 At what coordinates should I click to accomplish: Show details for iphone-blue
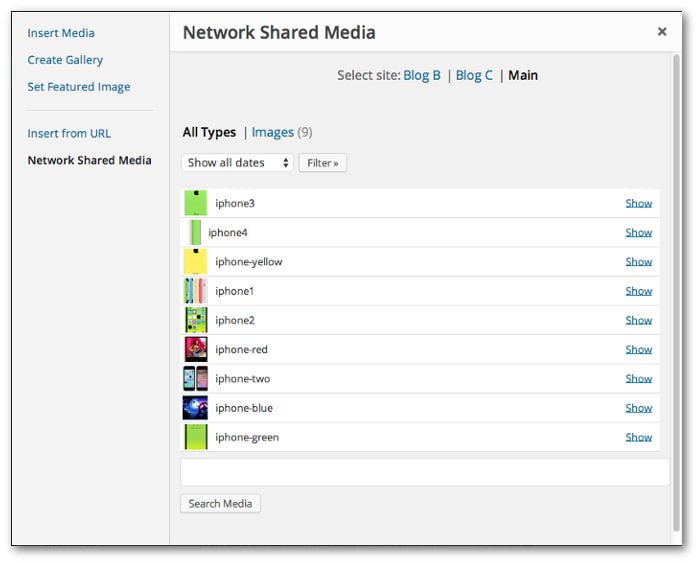click(639, 408)
